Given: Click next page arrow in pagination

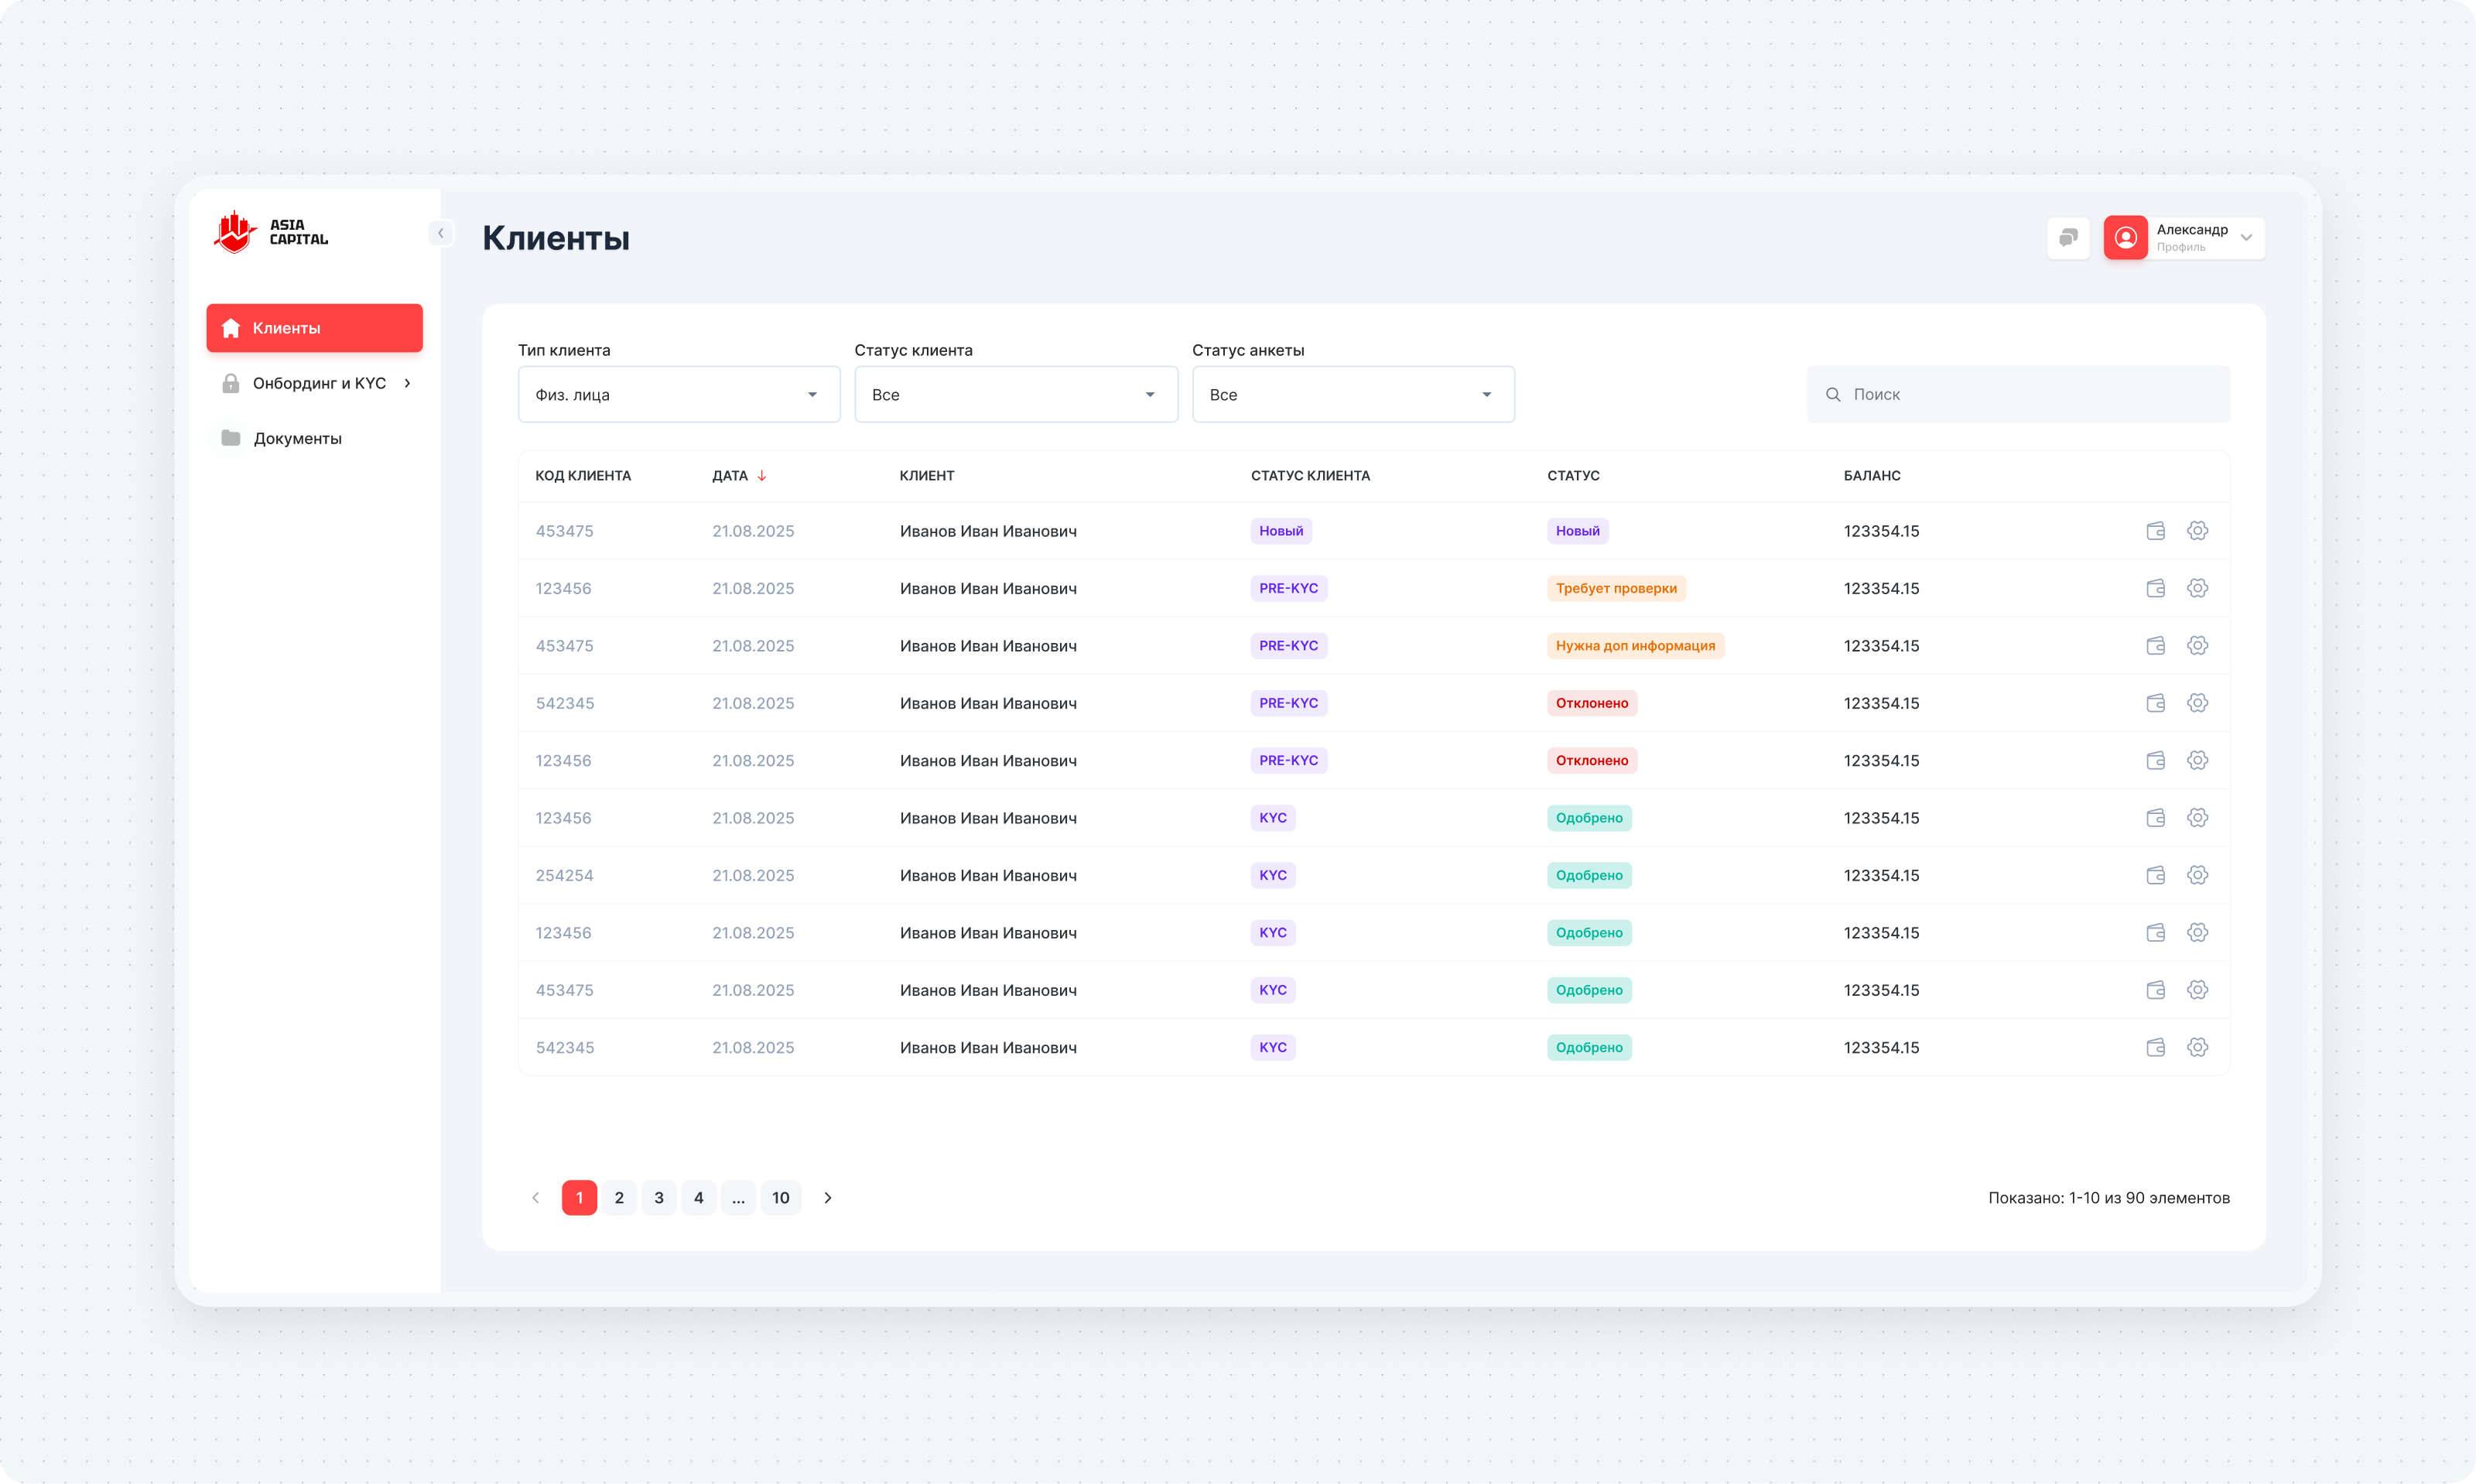Looking at the screenshot, I should coord(827,1197).
